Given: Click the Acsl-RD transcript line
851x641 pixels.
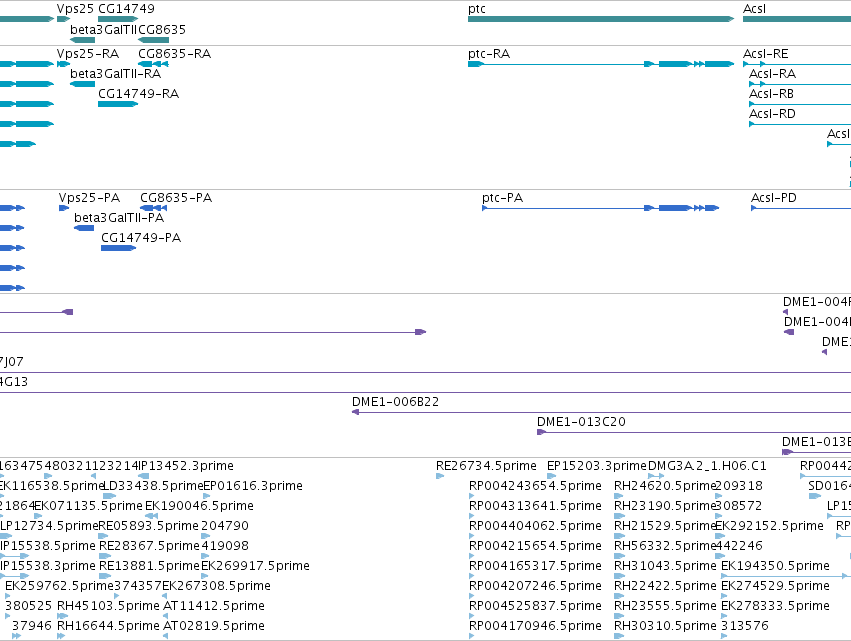Looking at the screenshot, I should pos(800,124).
